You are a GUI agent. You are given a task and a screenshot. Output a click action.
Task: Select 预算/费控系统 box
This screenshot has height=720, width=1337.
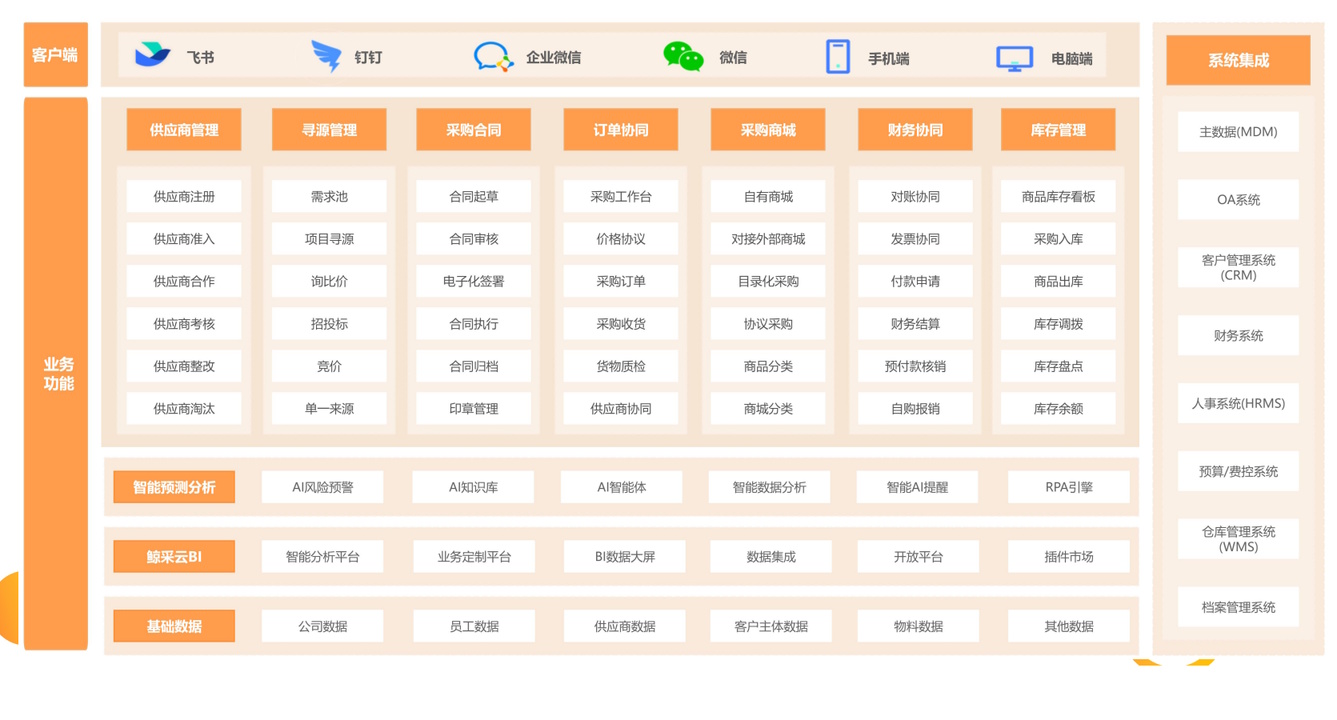point(1238,471)
